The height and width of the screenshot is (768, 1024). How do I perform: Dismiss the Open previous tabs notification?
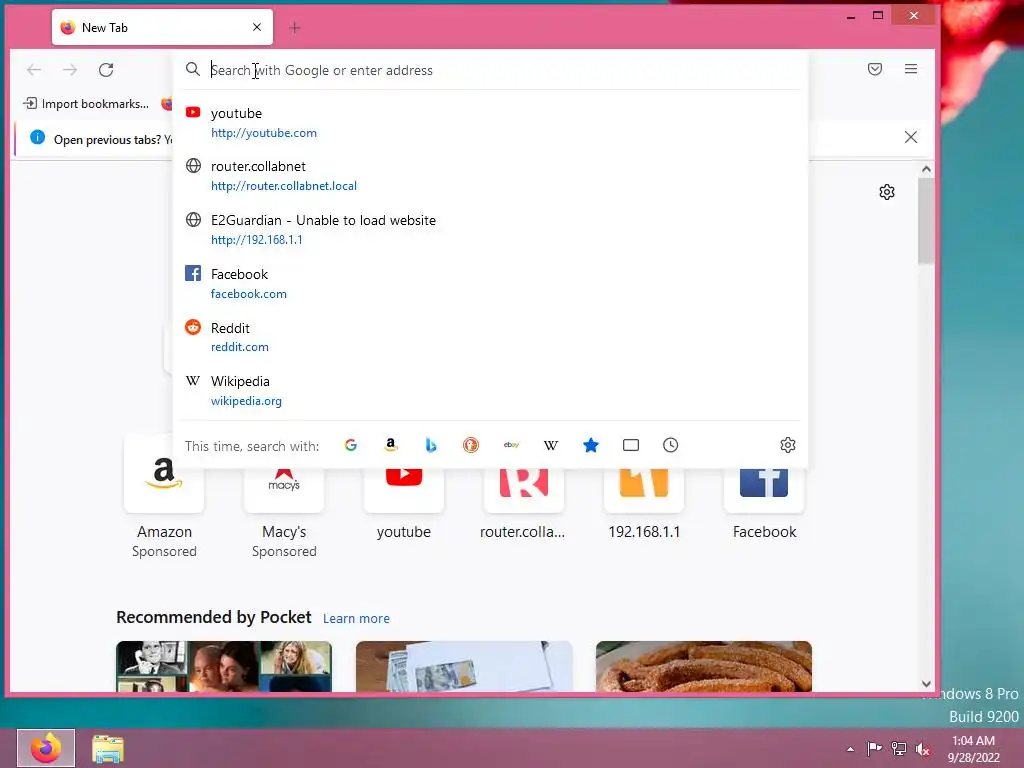(x=911, y=137)
